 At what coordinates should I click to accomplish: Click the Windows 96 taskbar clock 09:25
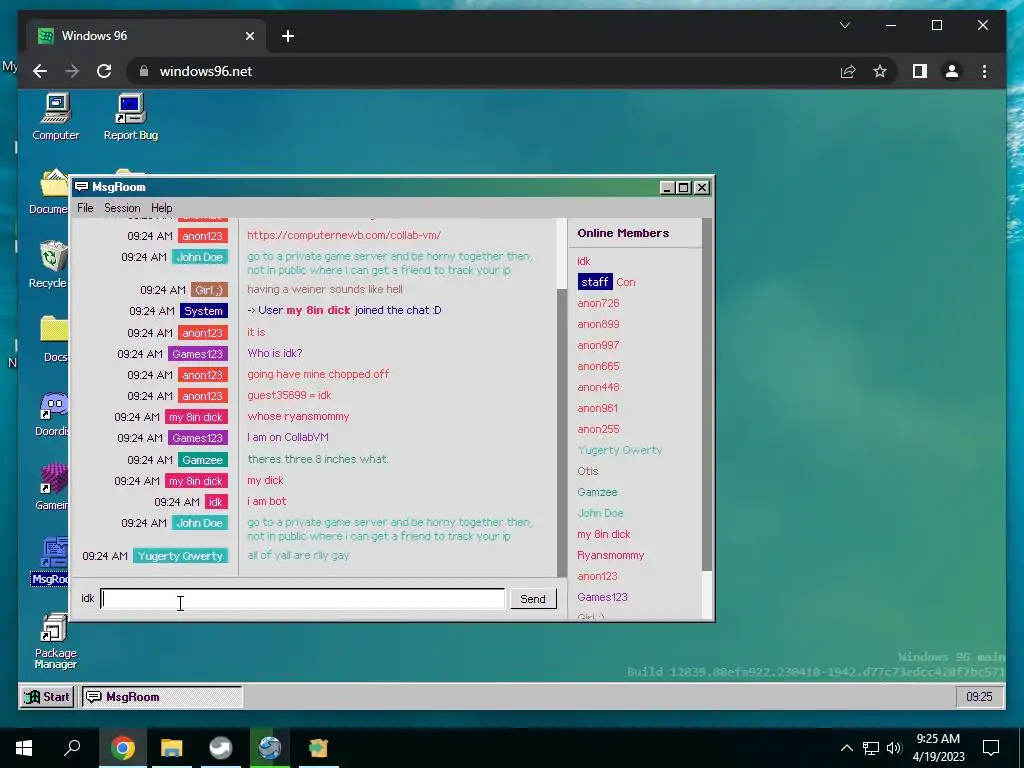coord(979,697)
